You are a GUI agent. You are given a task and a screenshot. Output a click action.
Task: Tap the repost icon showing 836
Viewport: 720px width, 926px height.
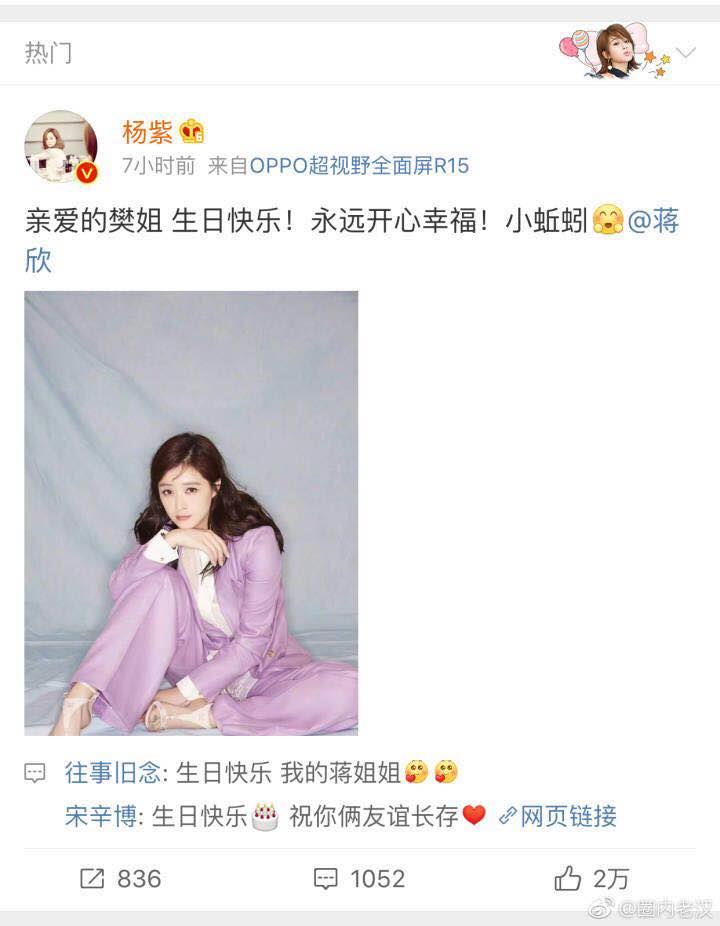(92, 879)
